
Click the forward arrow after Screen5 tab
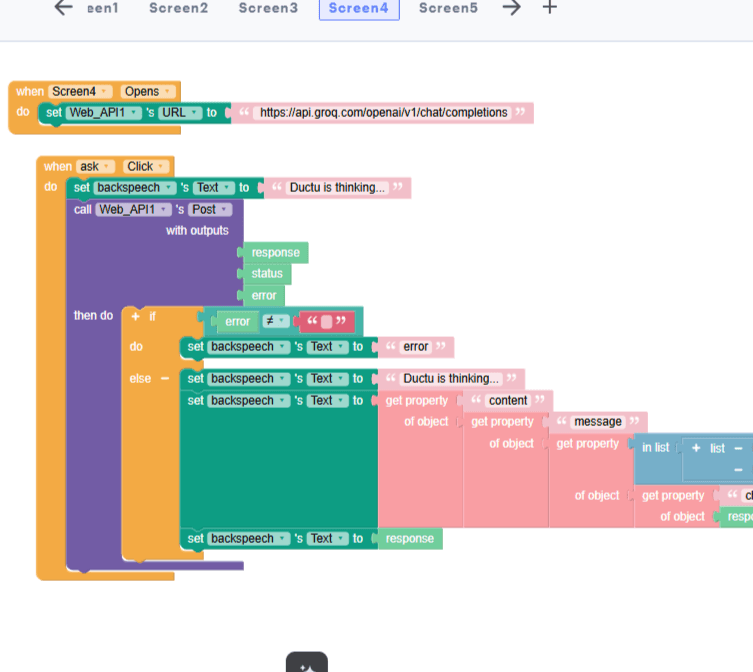511,8
